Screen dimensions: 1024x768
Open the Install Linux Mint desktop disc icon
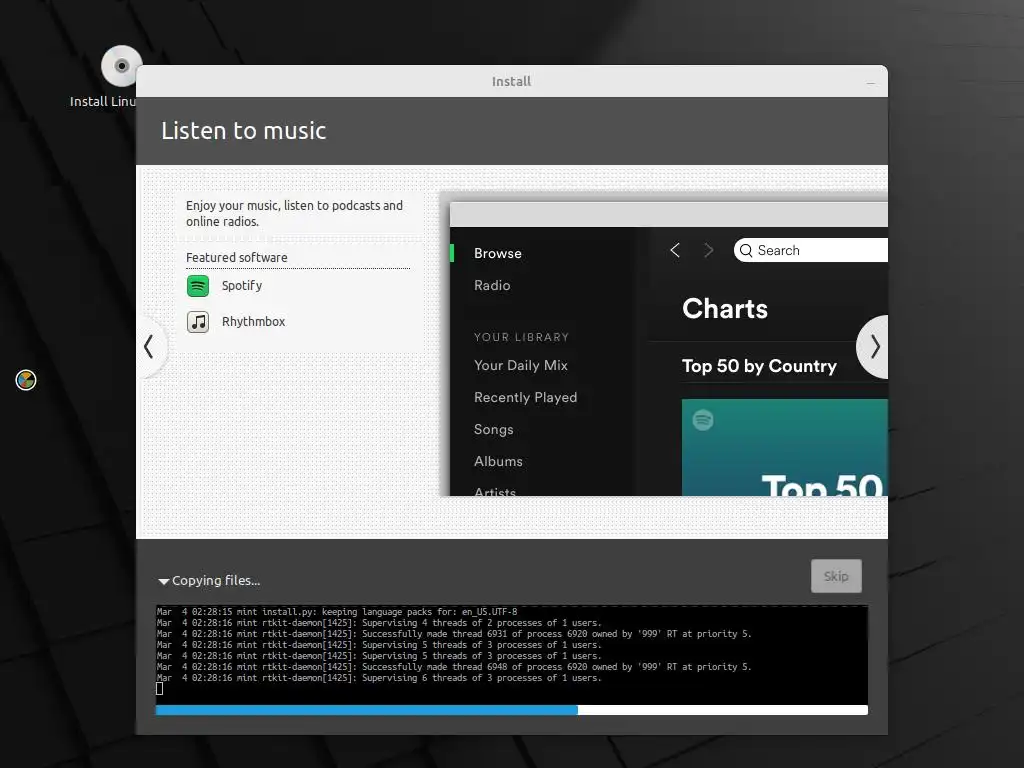click(x=121, y=66)
